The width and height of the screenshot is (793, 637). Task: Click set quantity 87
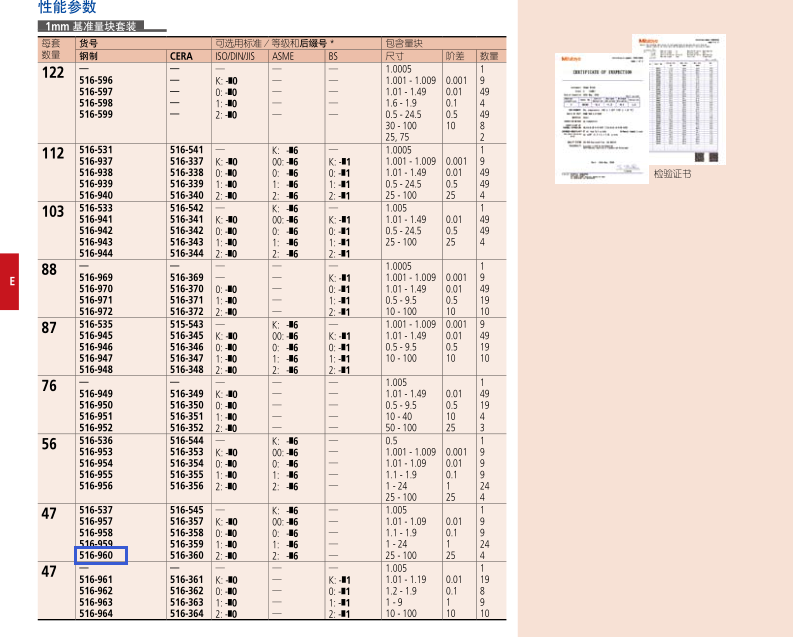pos(49,328)
